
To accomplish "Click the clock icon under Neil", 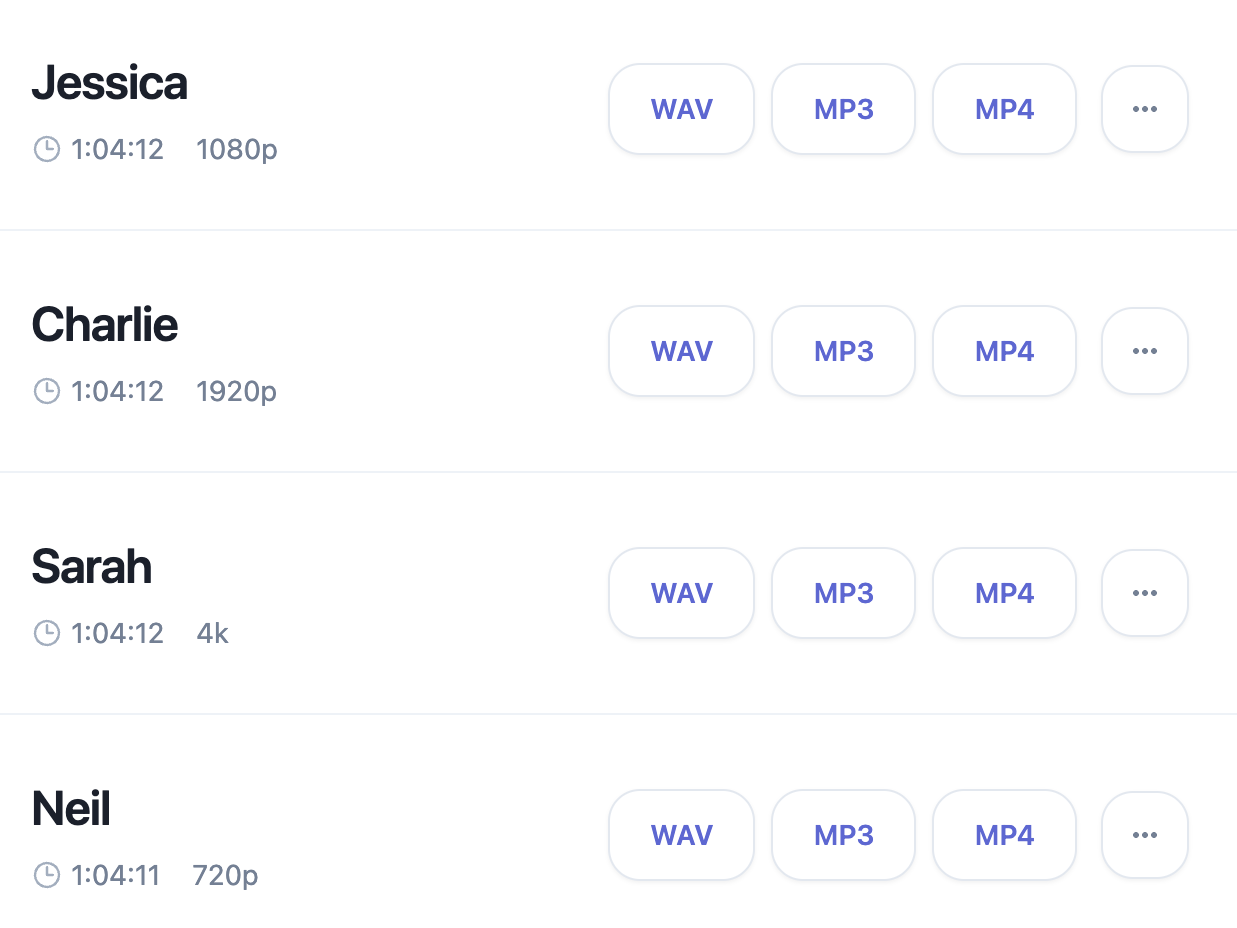I will click(x=47, y=876).
